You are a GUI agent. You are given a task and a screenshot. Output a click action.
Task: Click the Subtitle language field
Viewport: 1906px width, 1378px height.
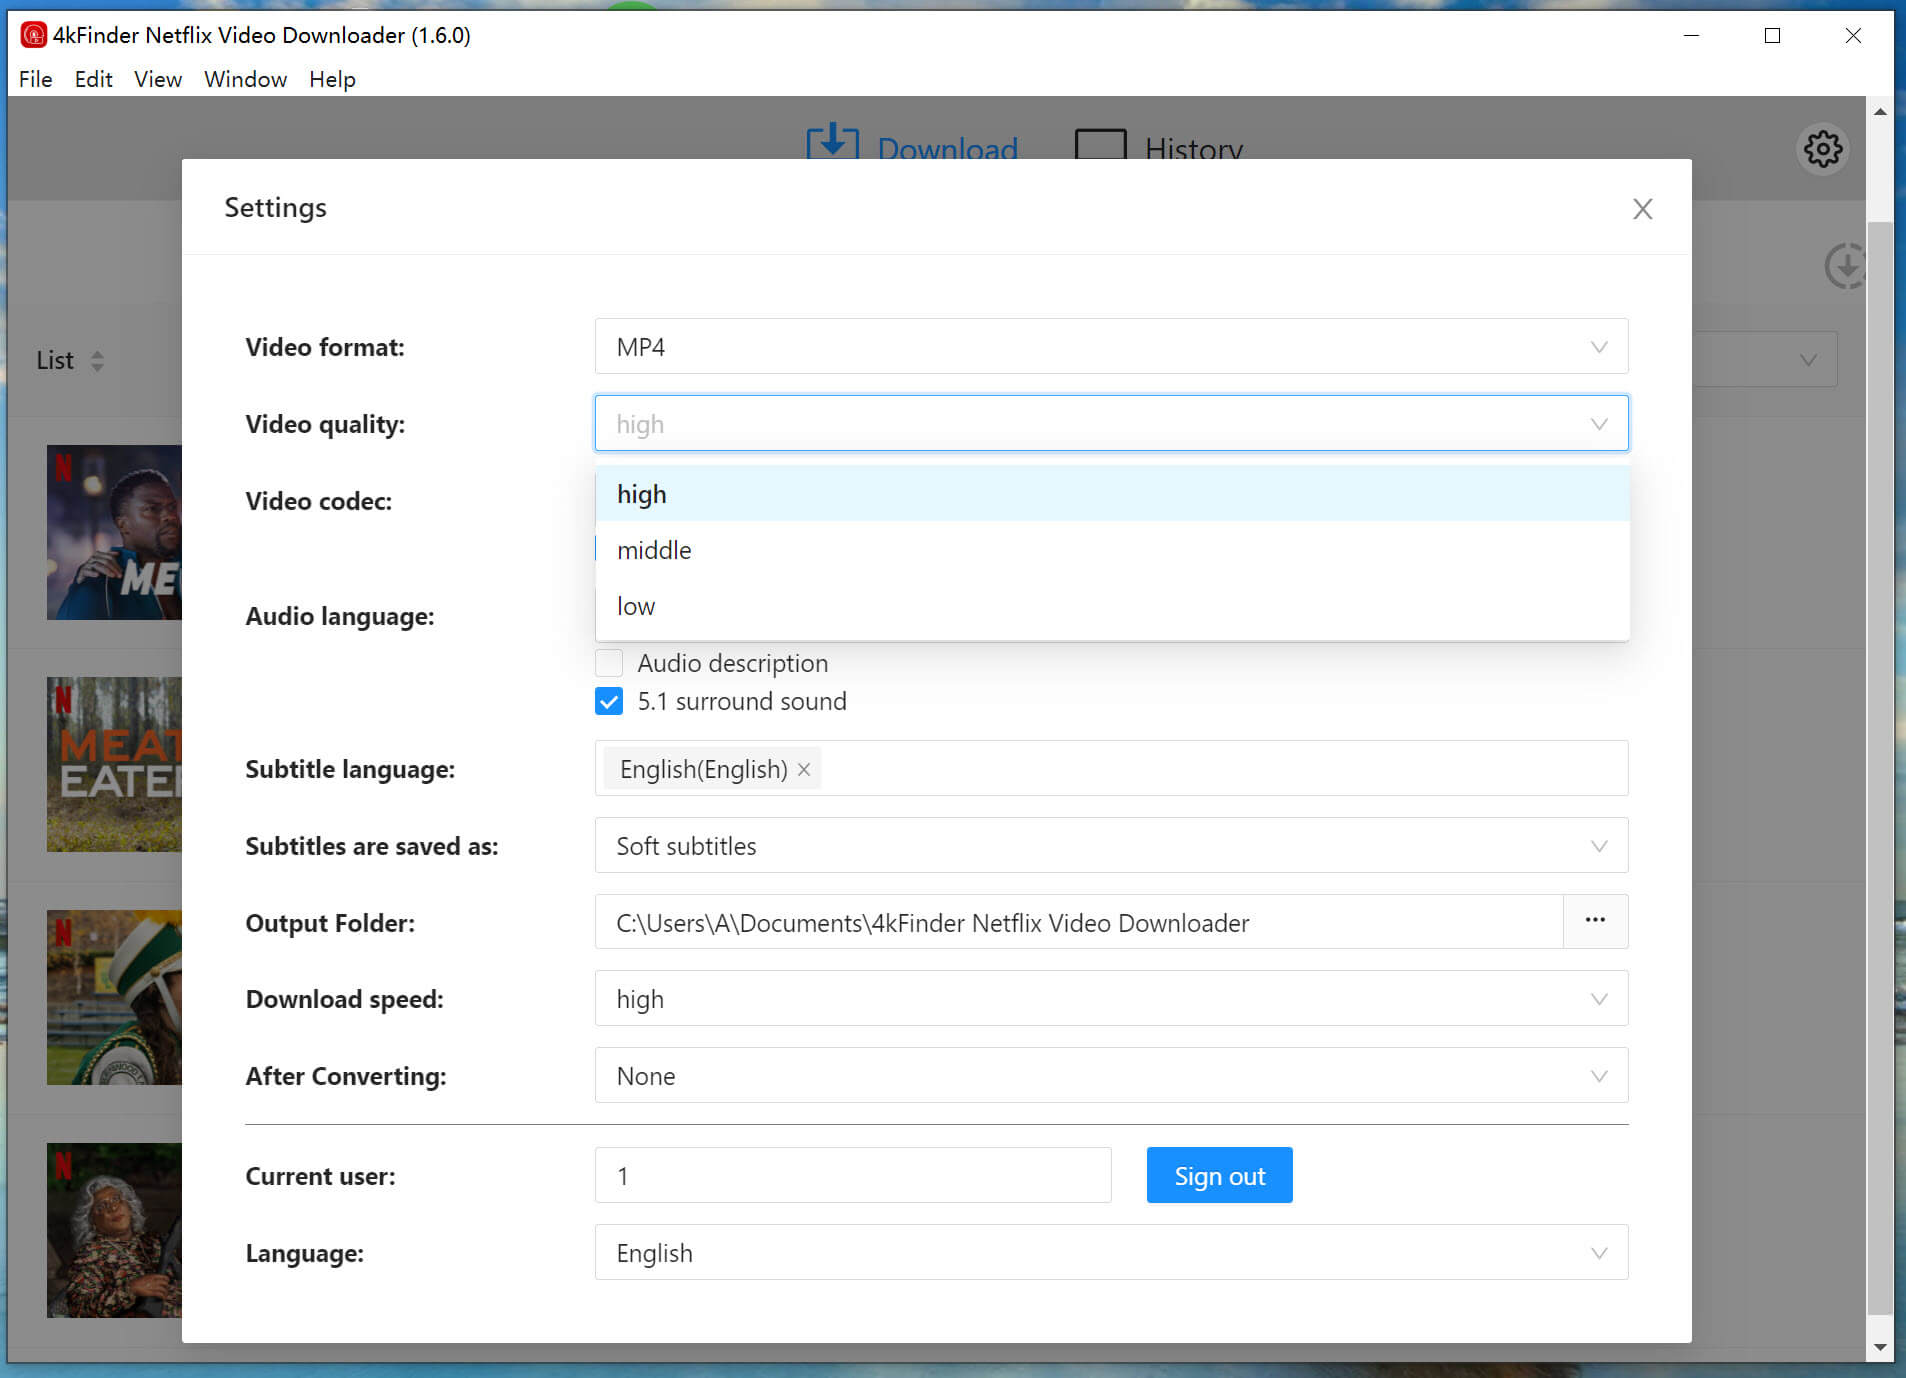tap(1111, 769)
